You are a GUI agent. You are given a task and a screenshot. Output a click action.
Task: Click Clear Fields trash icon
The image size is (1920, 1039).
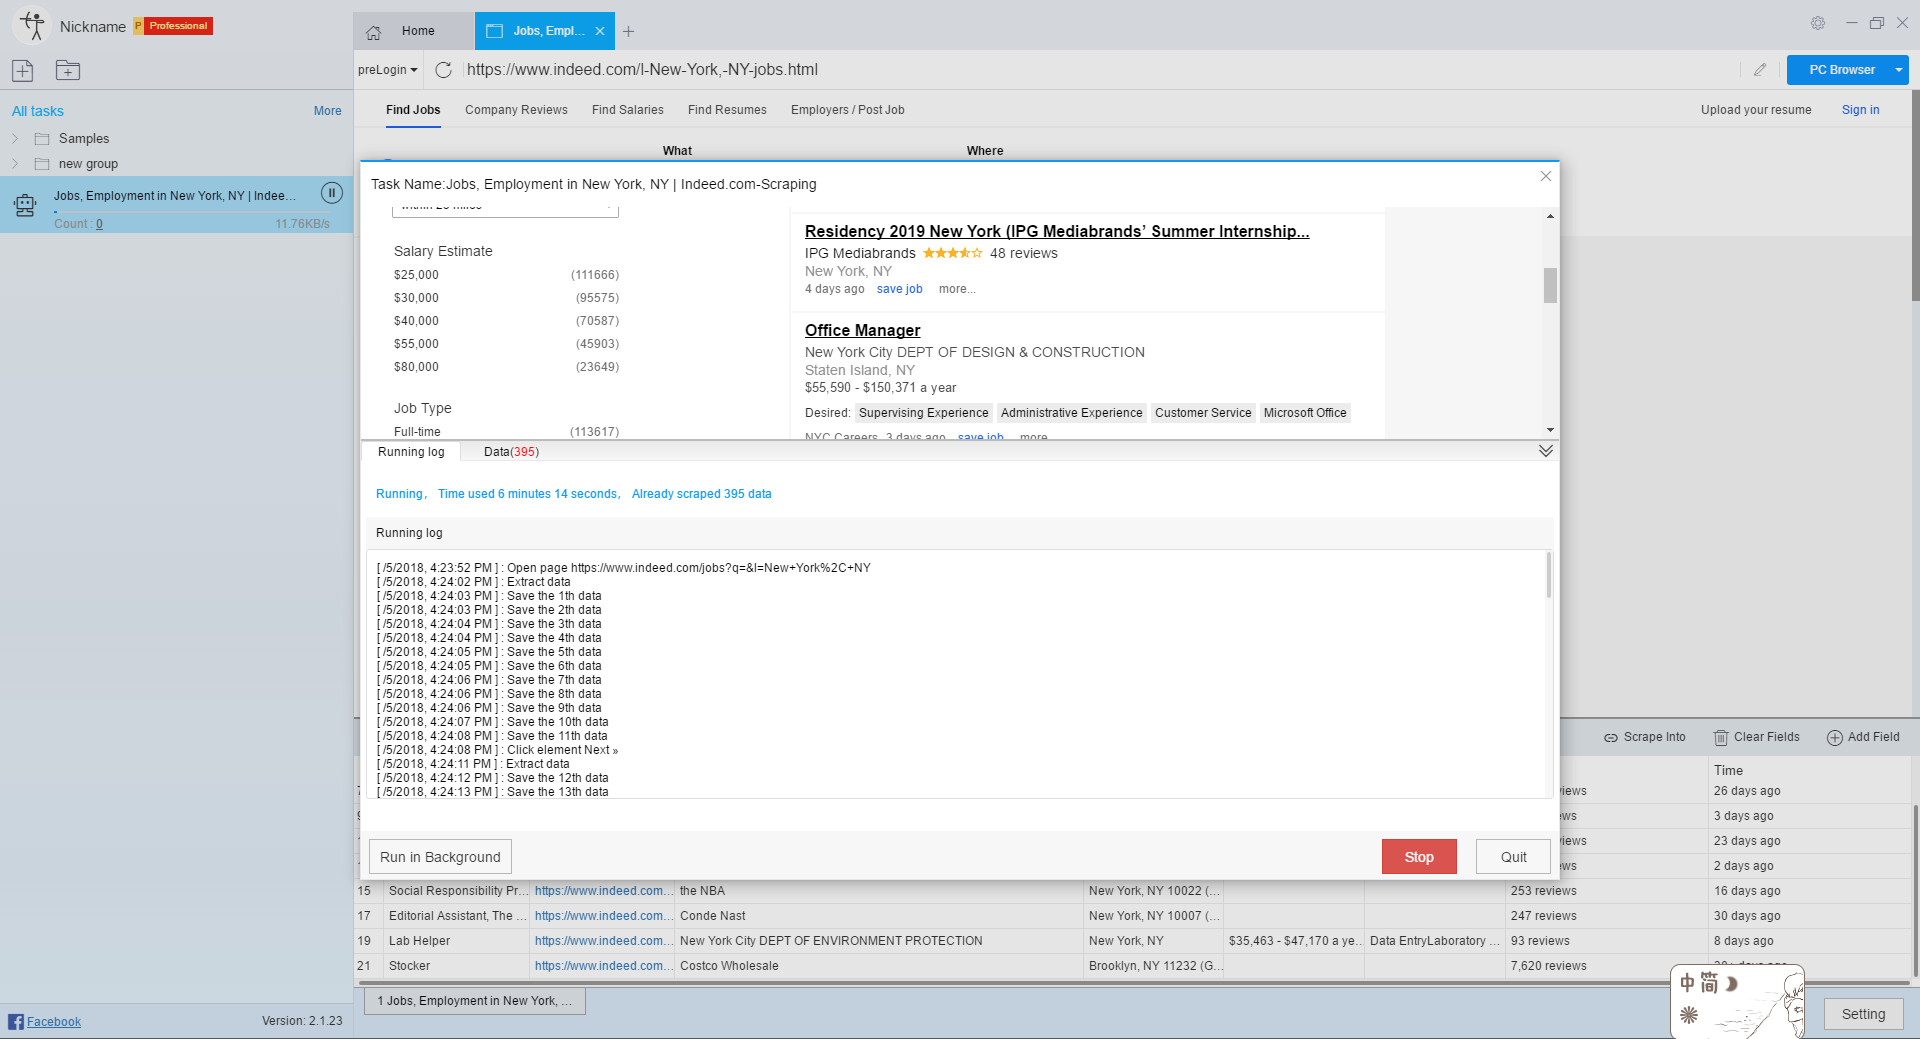(1721, 738)
